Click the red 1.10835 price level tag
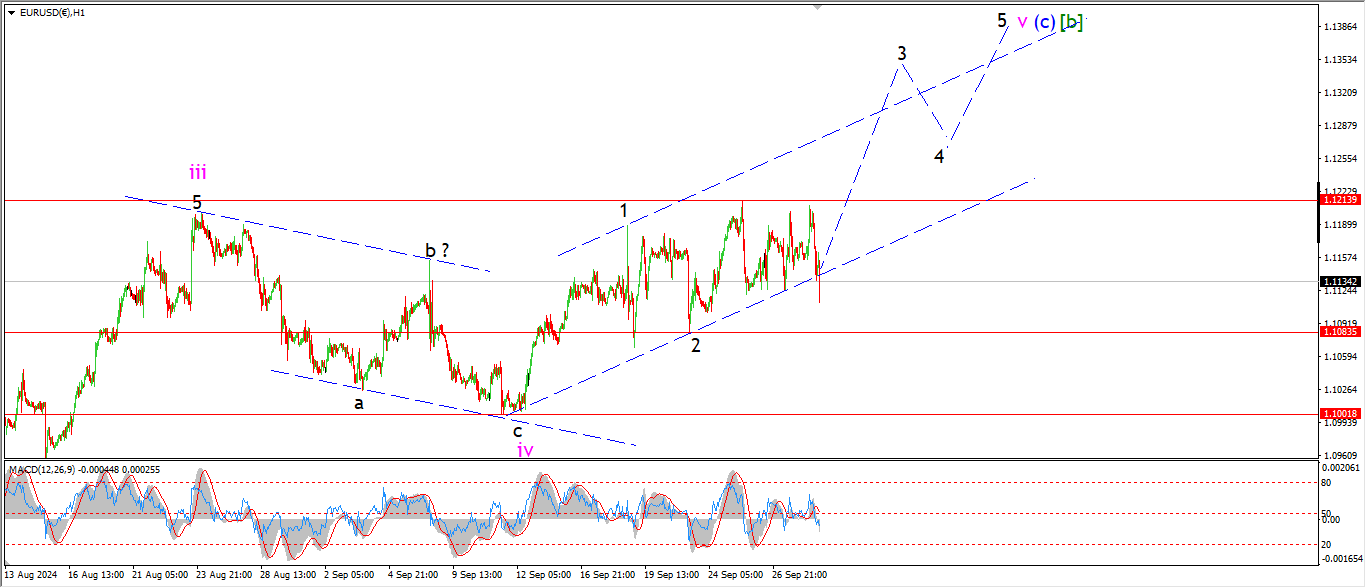This screenshot has height=588, width=1366. (1339, 331)
